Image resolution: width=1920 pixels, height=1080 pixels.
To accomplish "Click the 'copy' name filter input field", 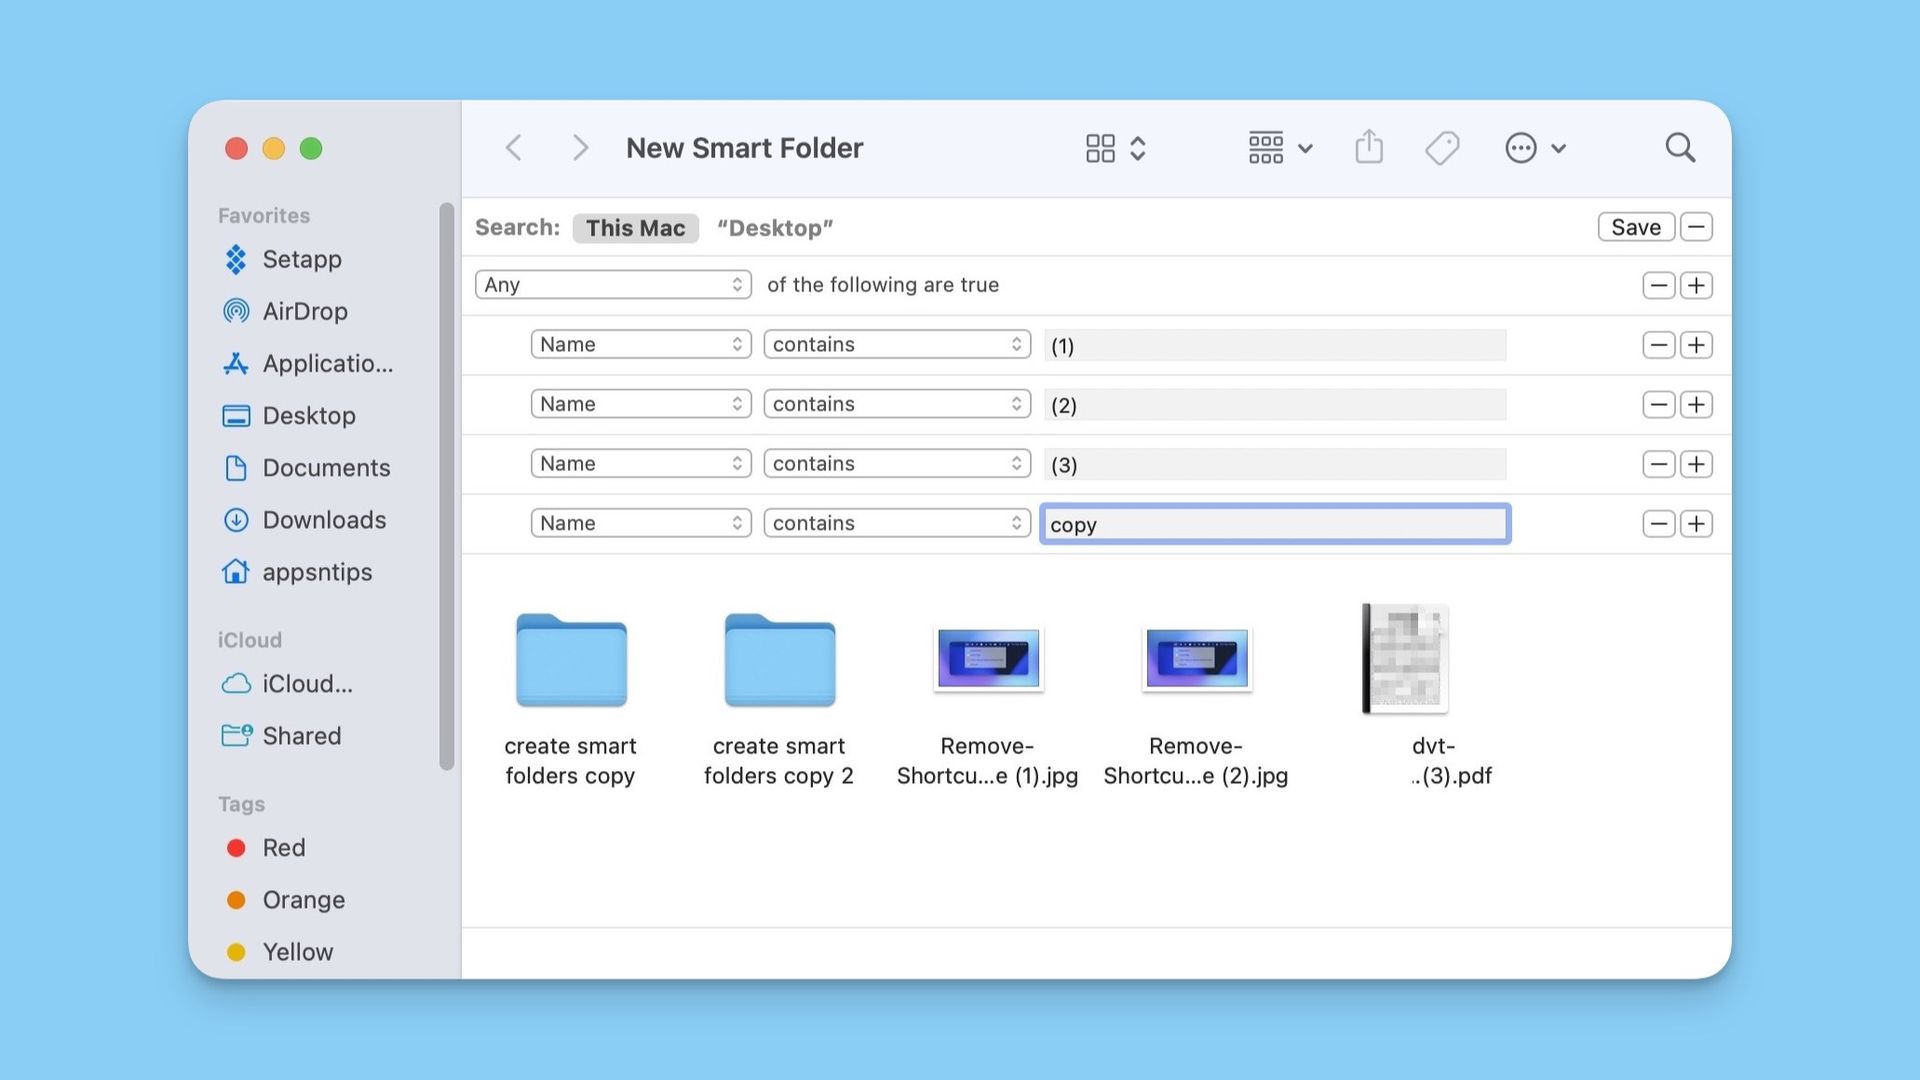I will tap(1274, 522).
